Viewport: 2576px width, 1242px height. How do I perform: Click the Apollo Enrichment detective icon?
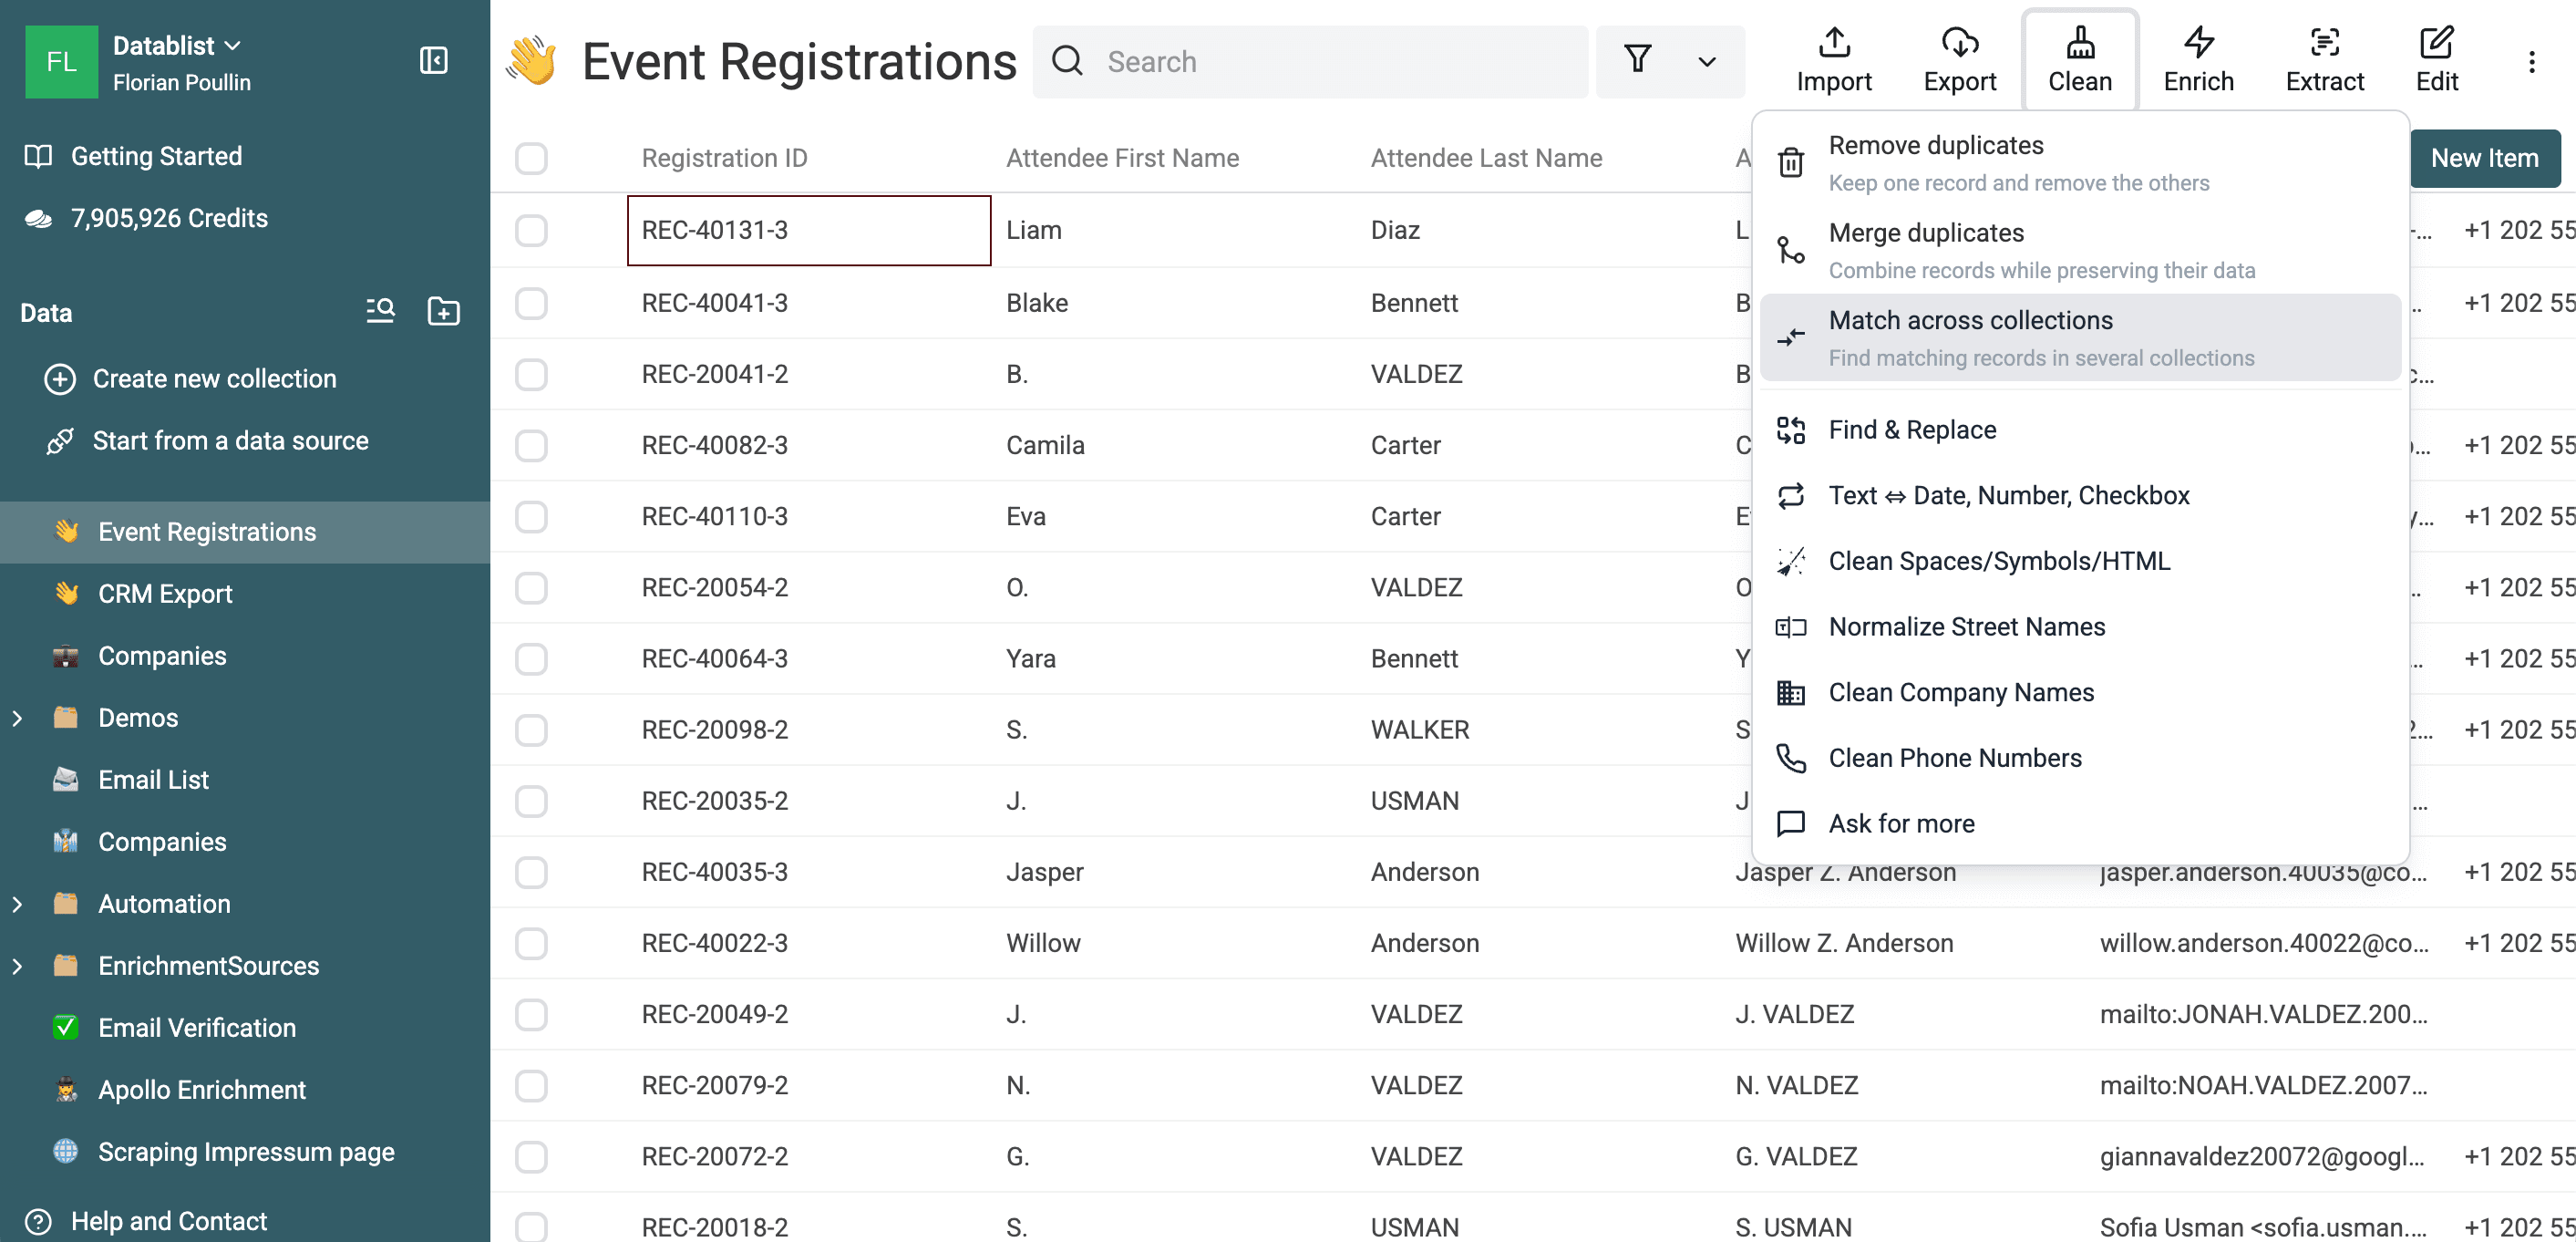[66, 1089]
